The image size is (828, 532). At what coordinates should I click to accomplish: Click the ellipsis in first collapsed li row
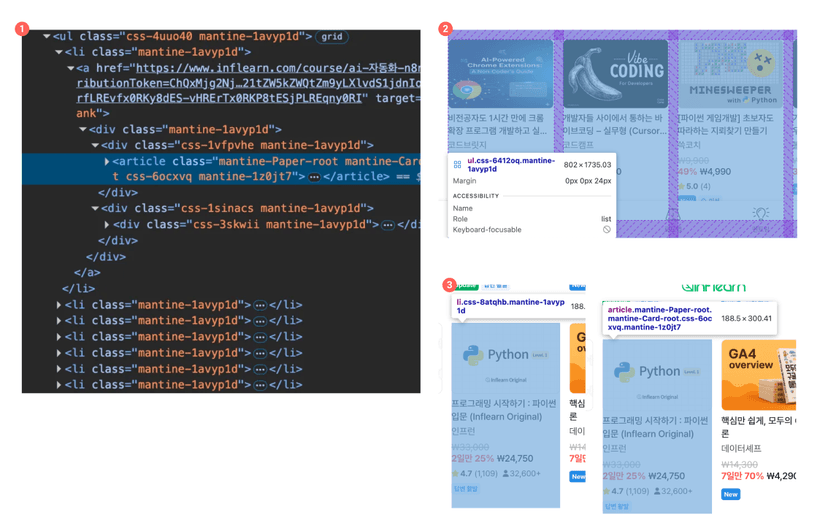tap(260, 305)
